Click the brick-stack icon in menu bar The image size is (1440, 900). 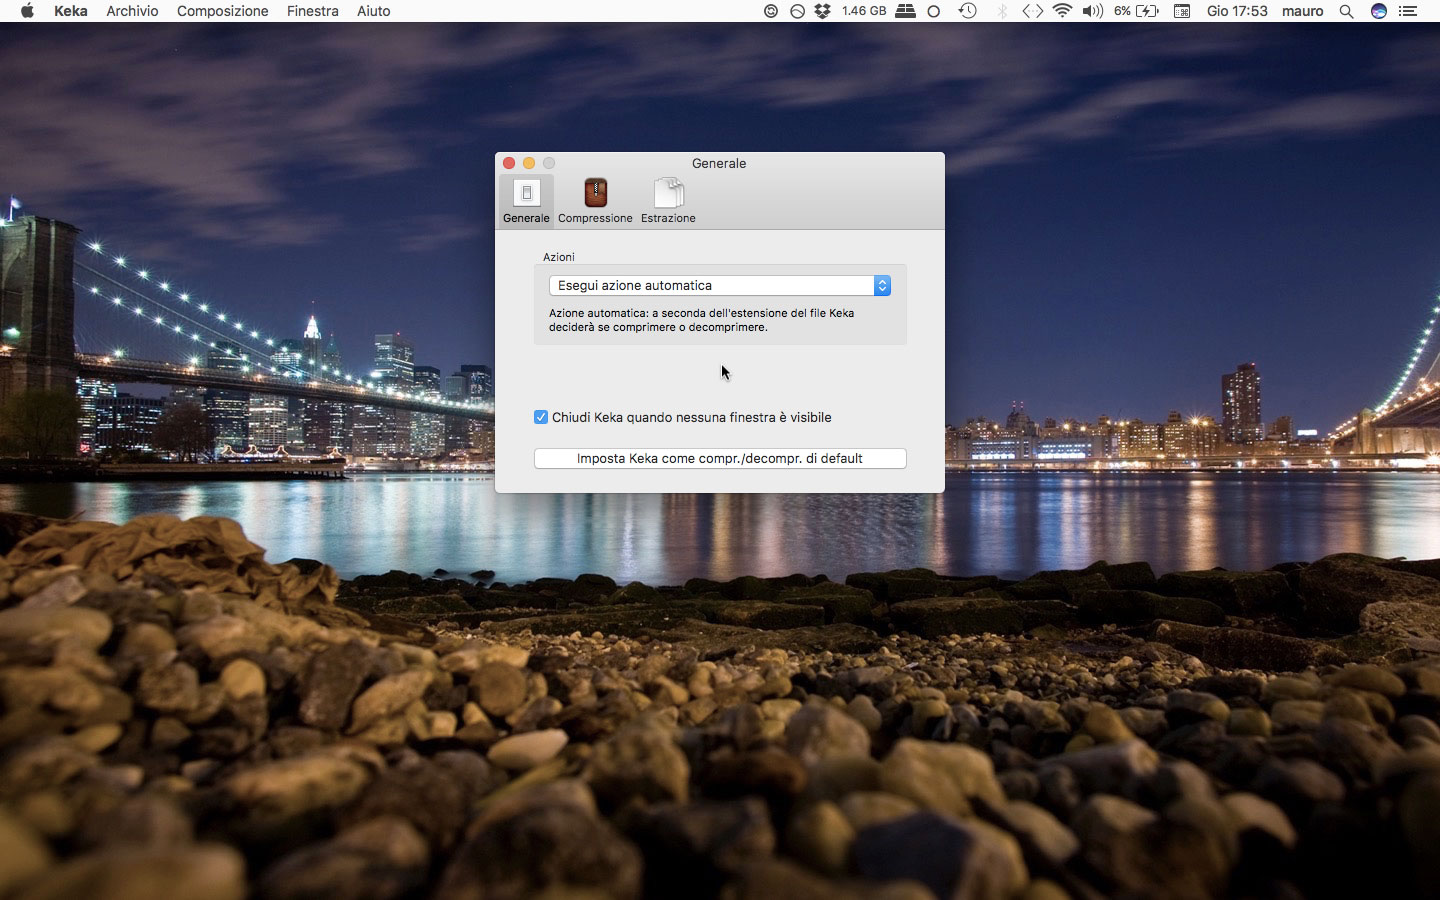906,11
